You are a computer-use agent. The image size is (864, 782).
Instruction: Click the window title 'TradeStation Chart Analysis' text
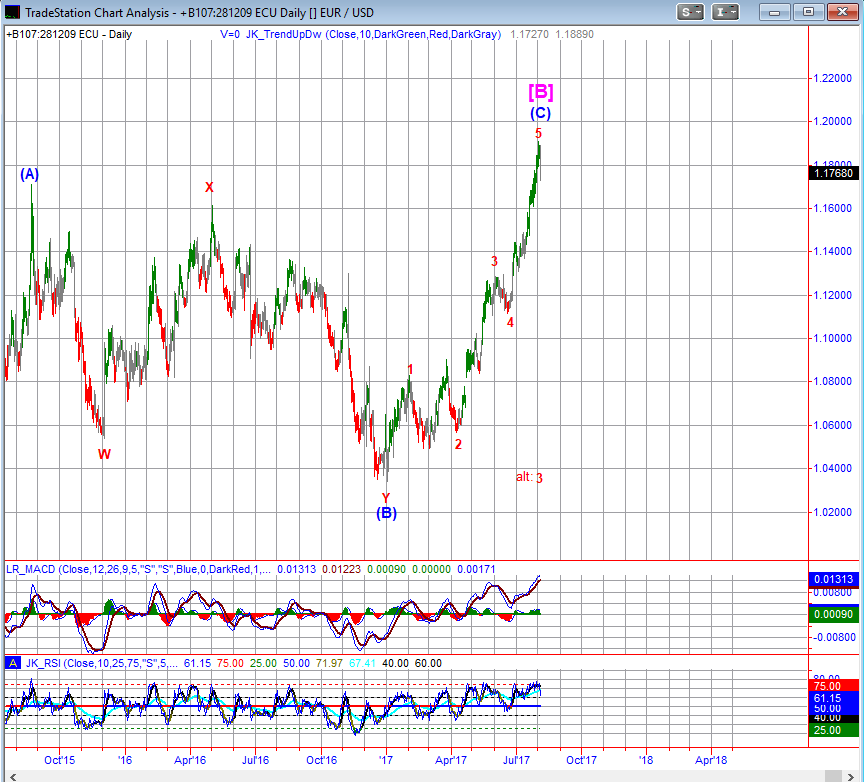pyautogui.click(x=97, y=12)
